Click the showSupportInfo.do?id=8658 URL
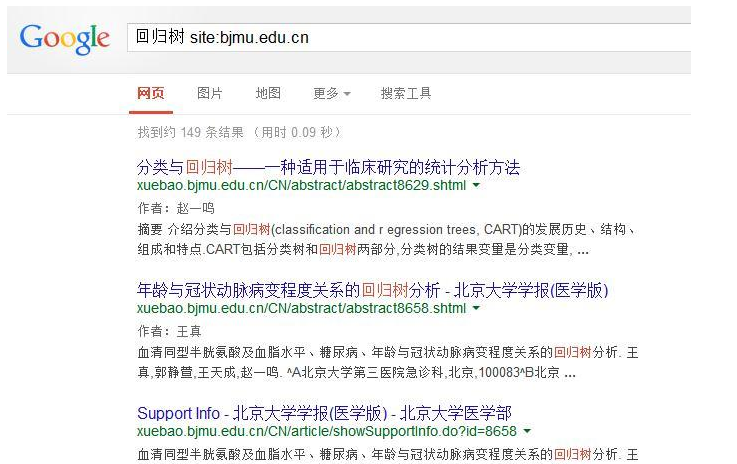Viewport: 737px width, 464px height. pos(327,431)
